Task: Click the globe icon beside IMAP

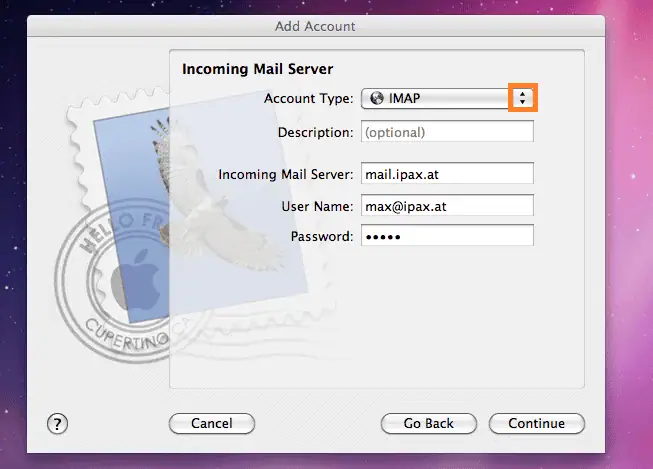Action: (375, 99)
